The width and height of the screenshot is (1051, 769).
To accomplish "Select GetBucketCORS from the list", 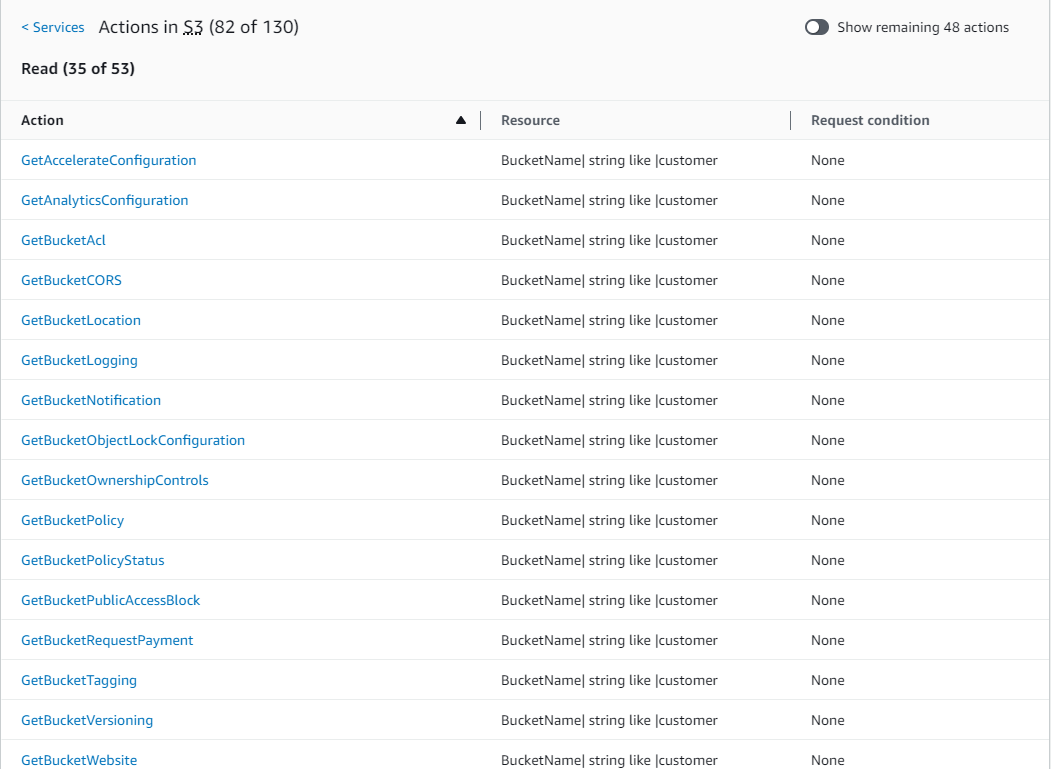I will coord(71,280).
